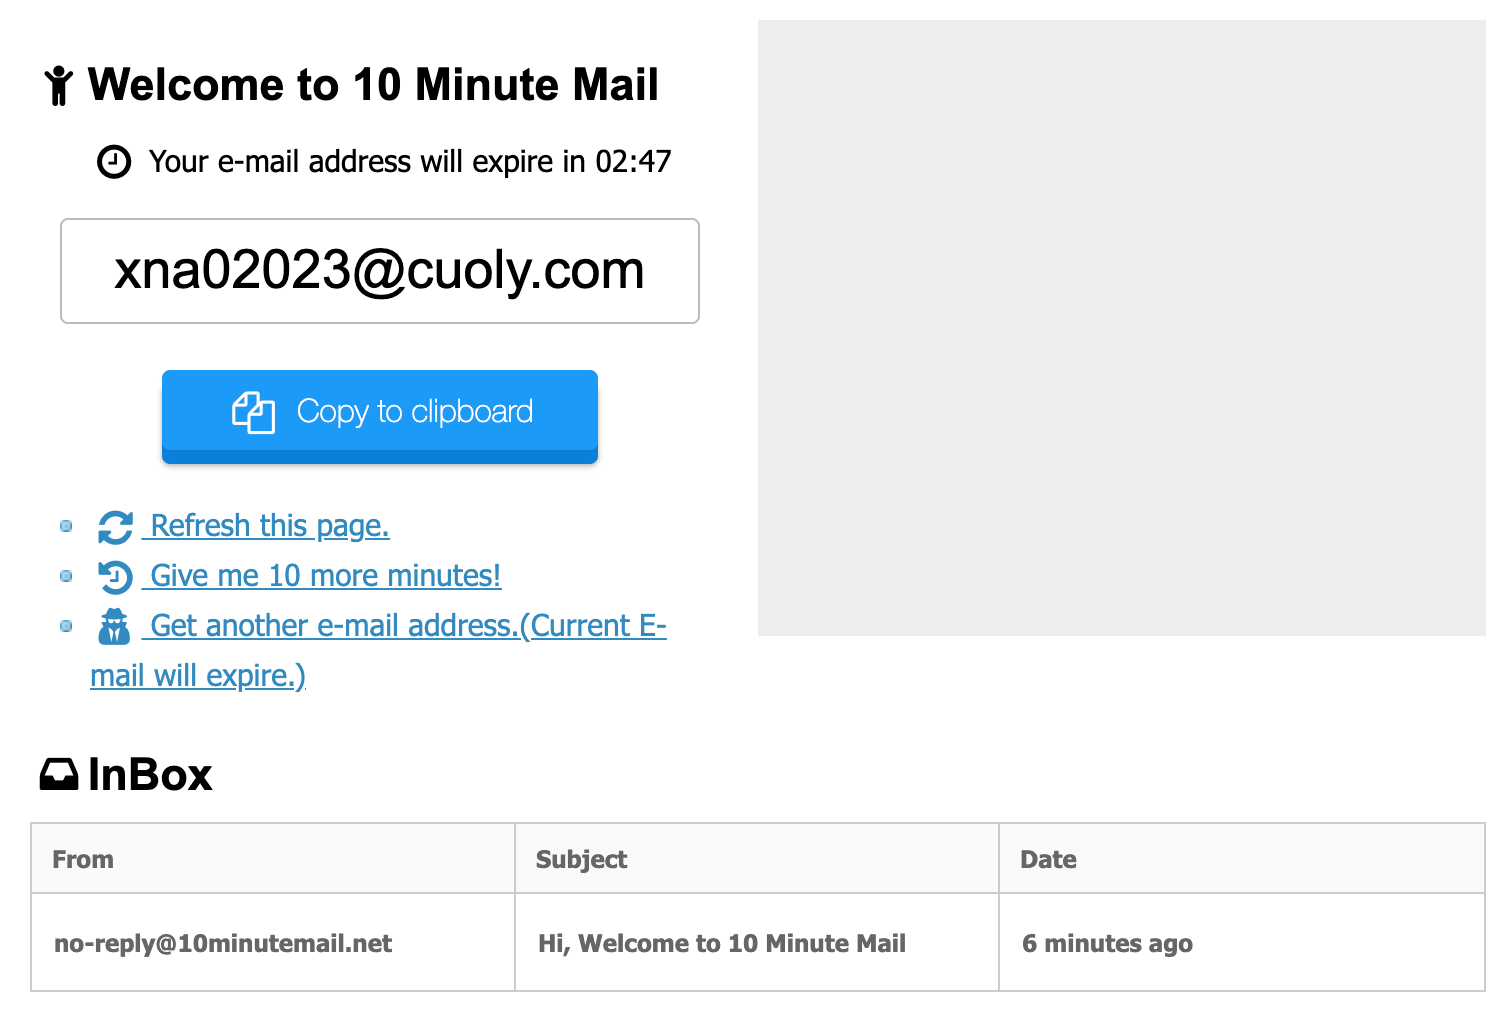Click the From column header
This screenshot has height=1032, width=1508.
tap(83, 860)
